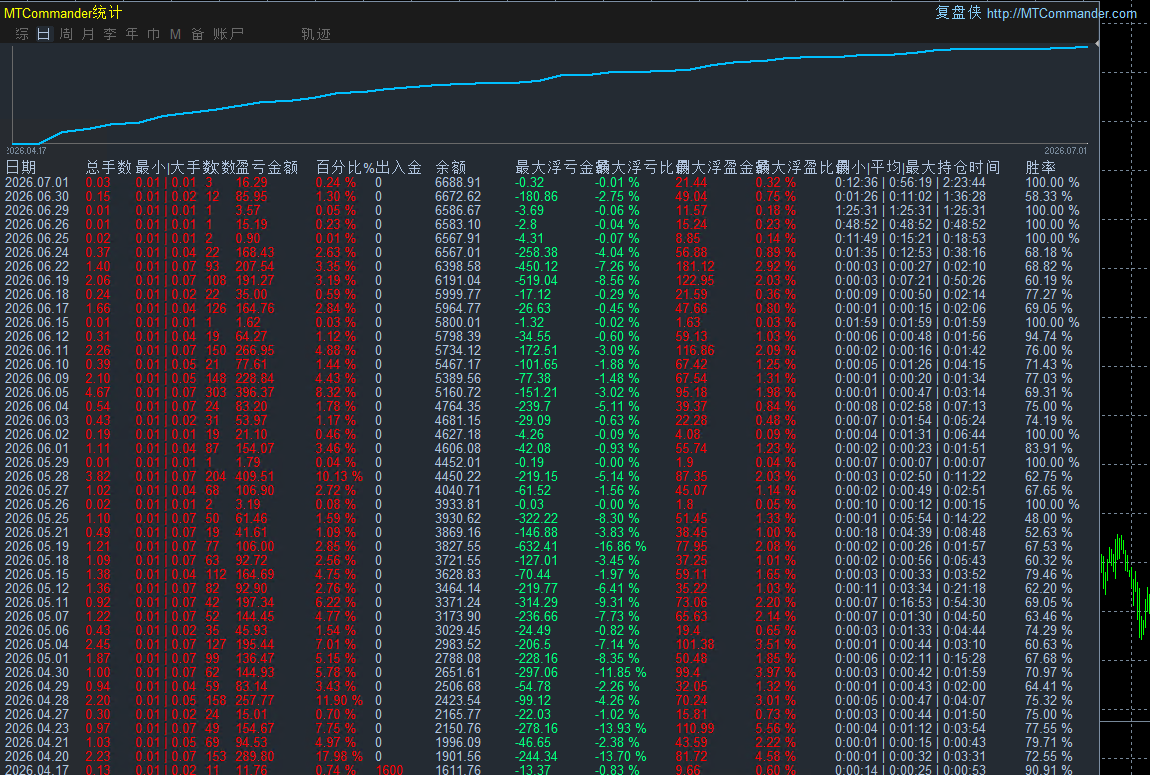The width and height of the screenshot is (1150, 775).
Task: Switch to the 季 quarterly tab
Action: (110, 34)
